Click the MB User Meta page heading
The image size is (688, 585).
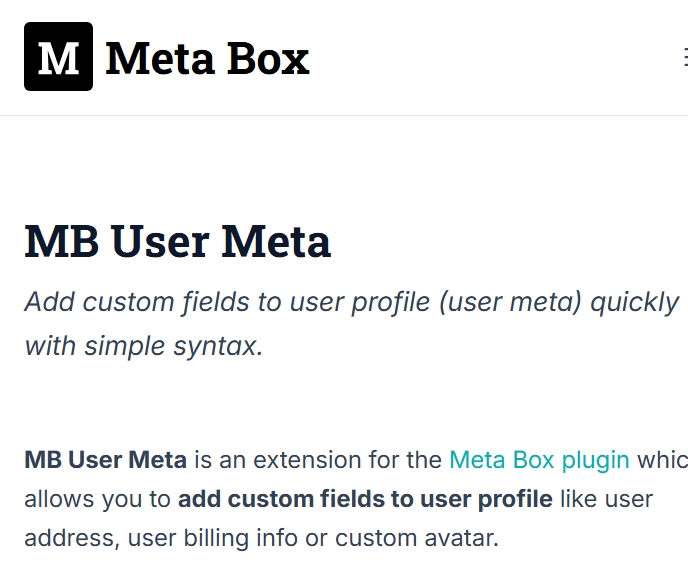coord(178,241)
